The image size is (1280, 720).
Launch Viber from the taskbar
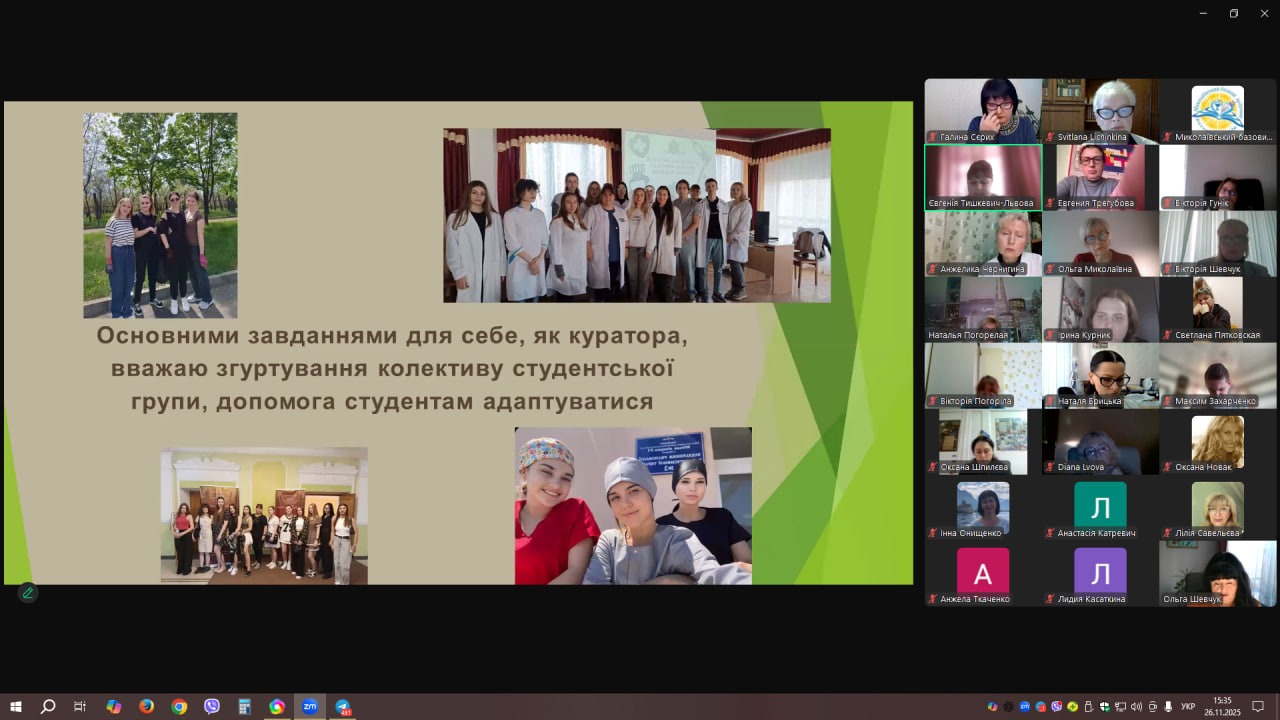(212, 706)
